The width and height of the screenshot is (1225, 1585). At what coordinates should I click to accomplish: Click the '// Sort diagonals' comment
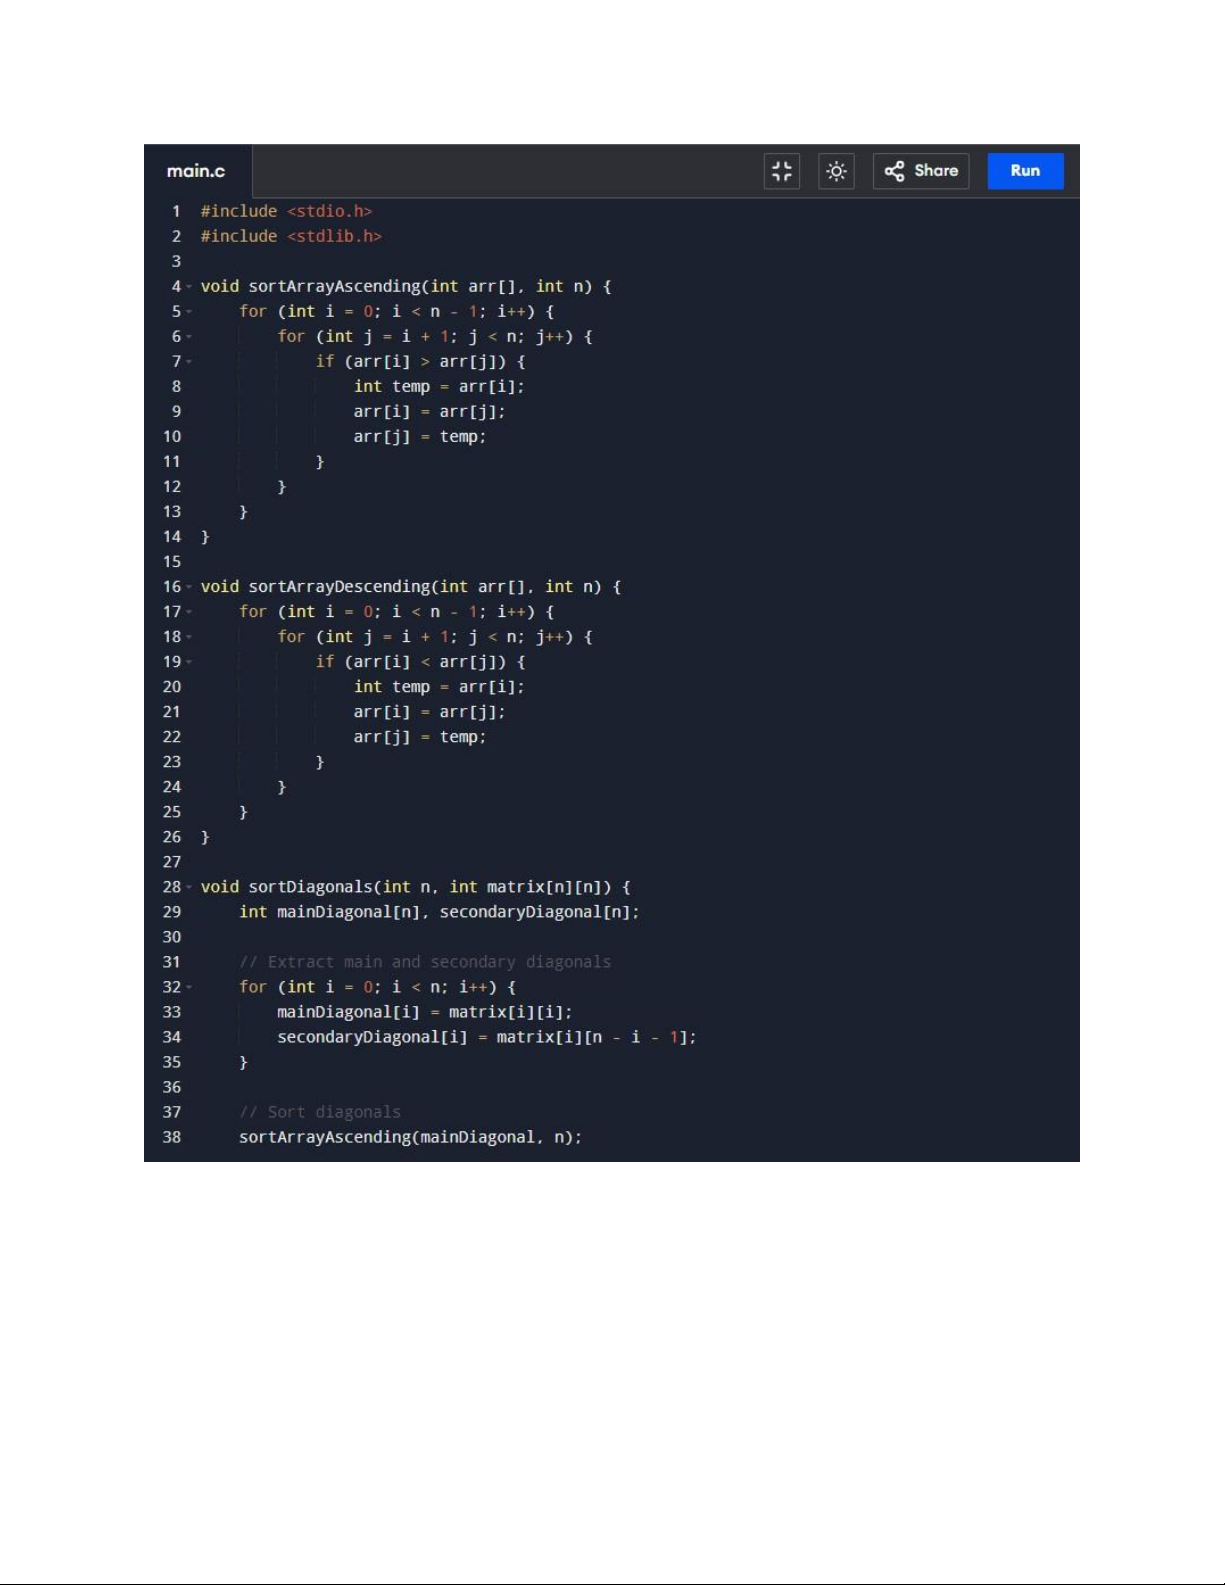(320, 1111)
